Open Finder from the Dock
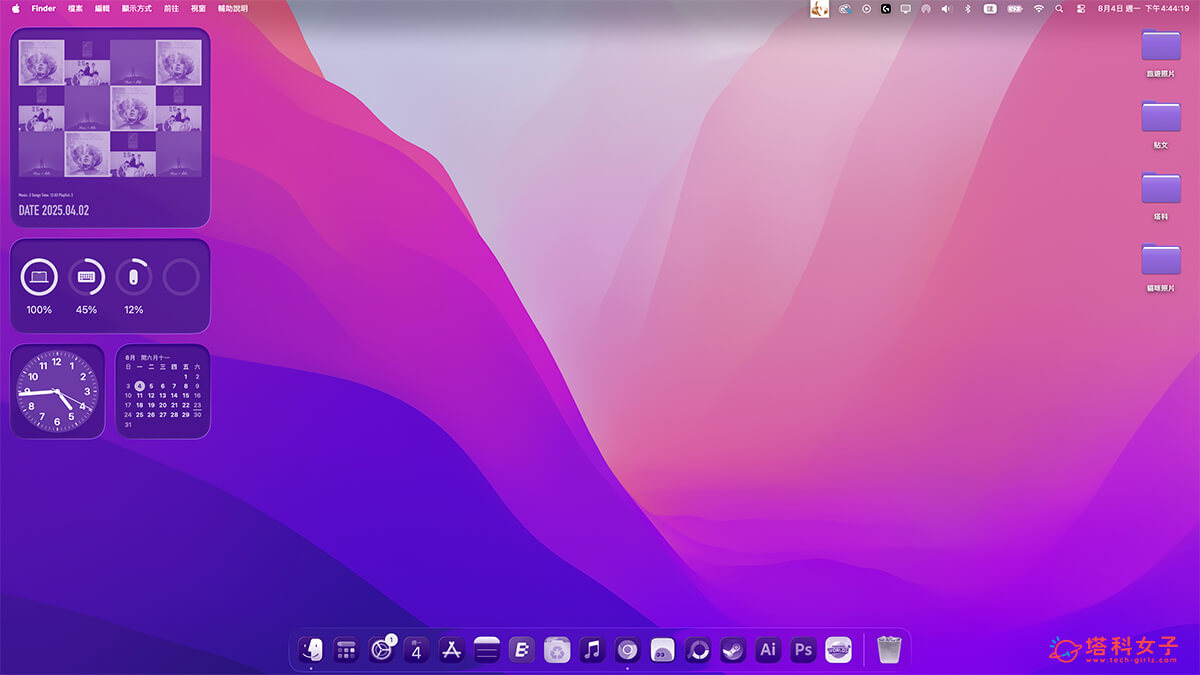The height and width of the screenshot is (675, 1200). coord(313,649)
